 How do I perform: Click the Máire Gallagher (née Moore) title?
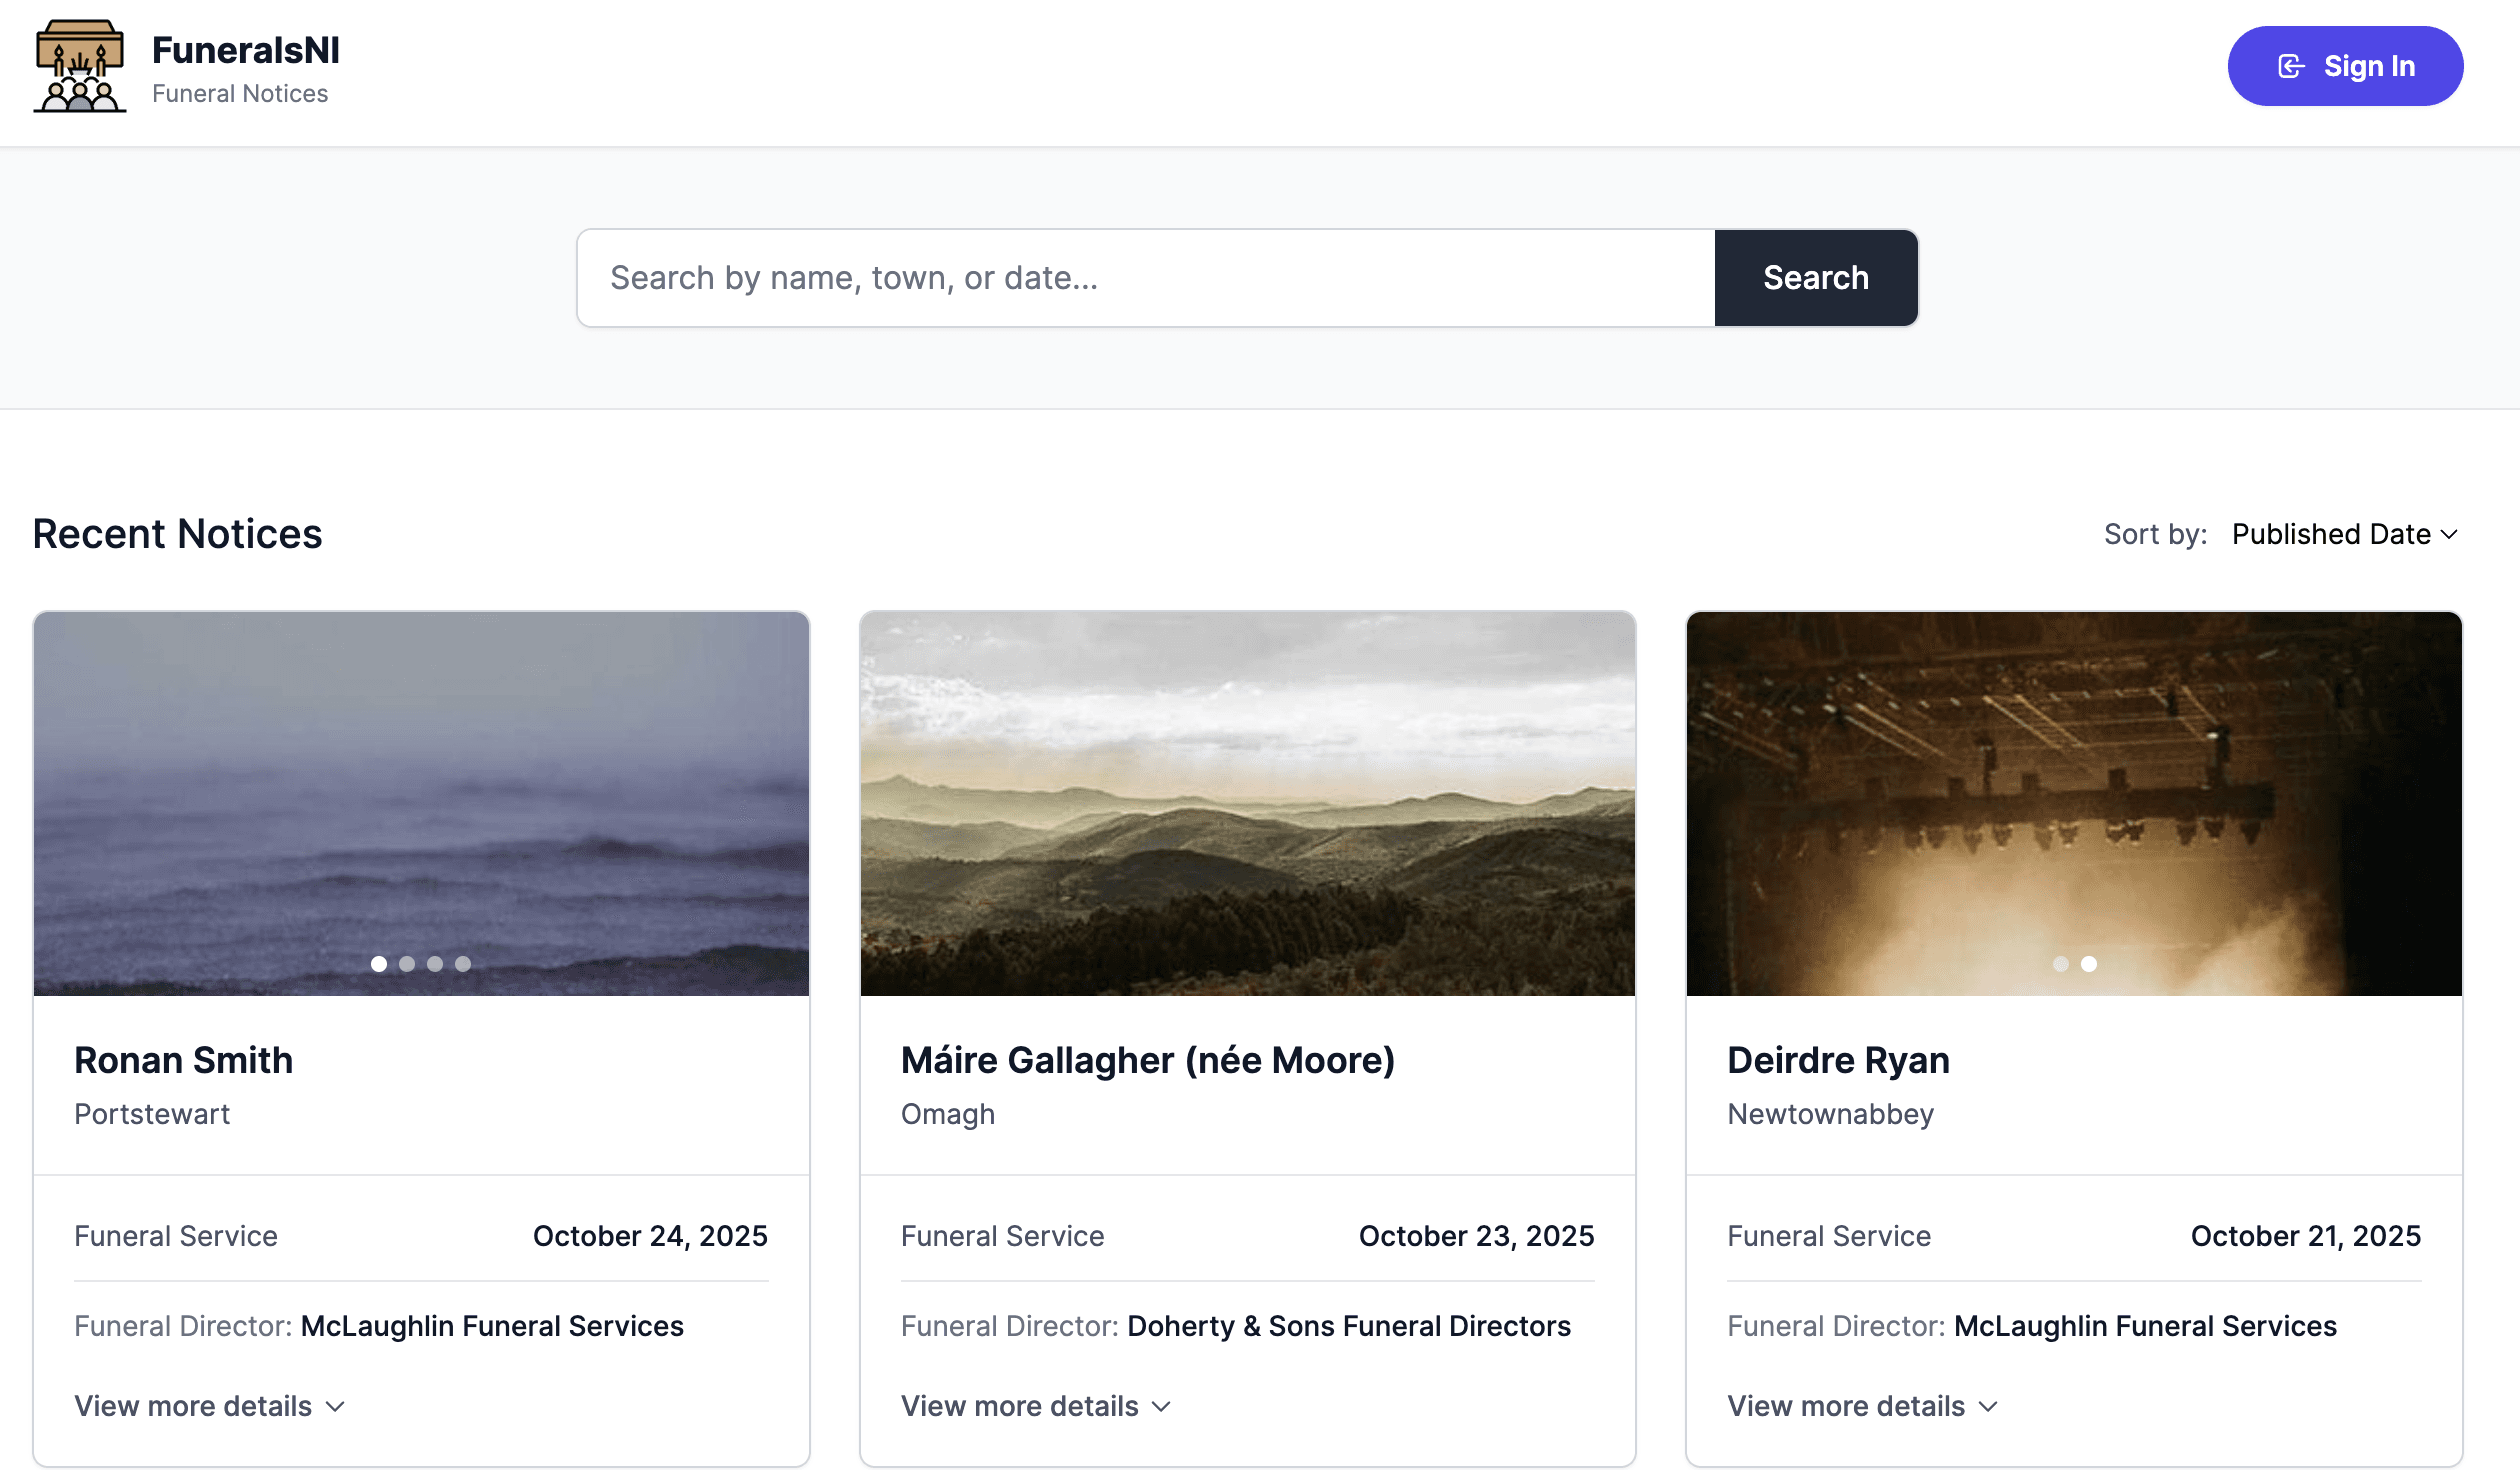pos(1147,1060)
